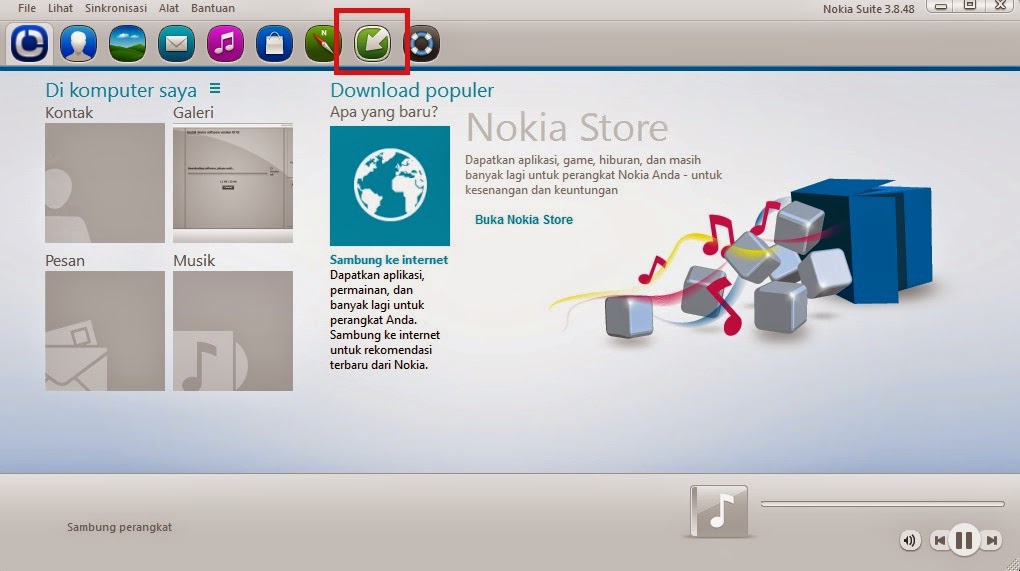Skip to previous track
This screenshot has width=1020, height=571.
(939, 540)
